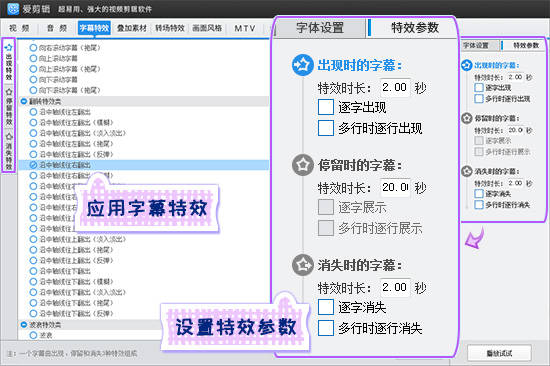Image resolution: width=550 pixels, height=366 pixels.
Task: Select 向上滚动字幕 effect without trailing
Action: tap(53, 58)
